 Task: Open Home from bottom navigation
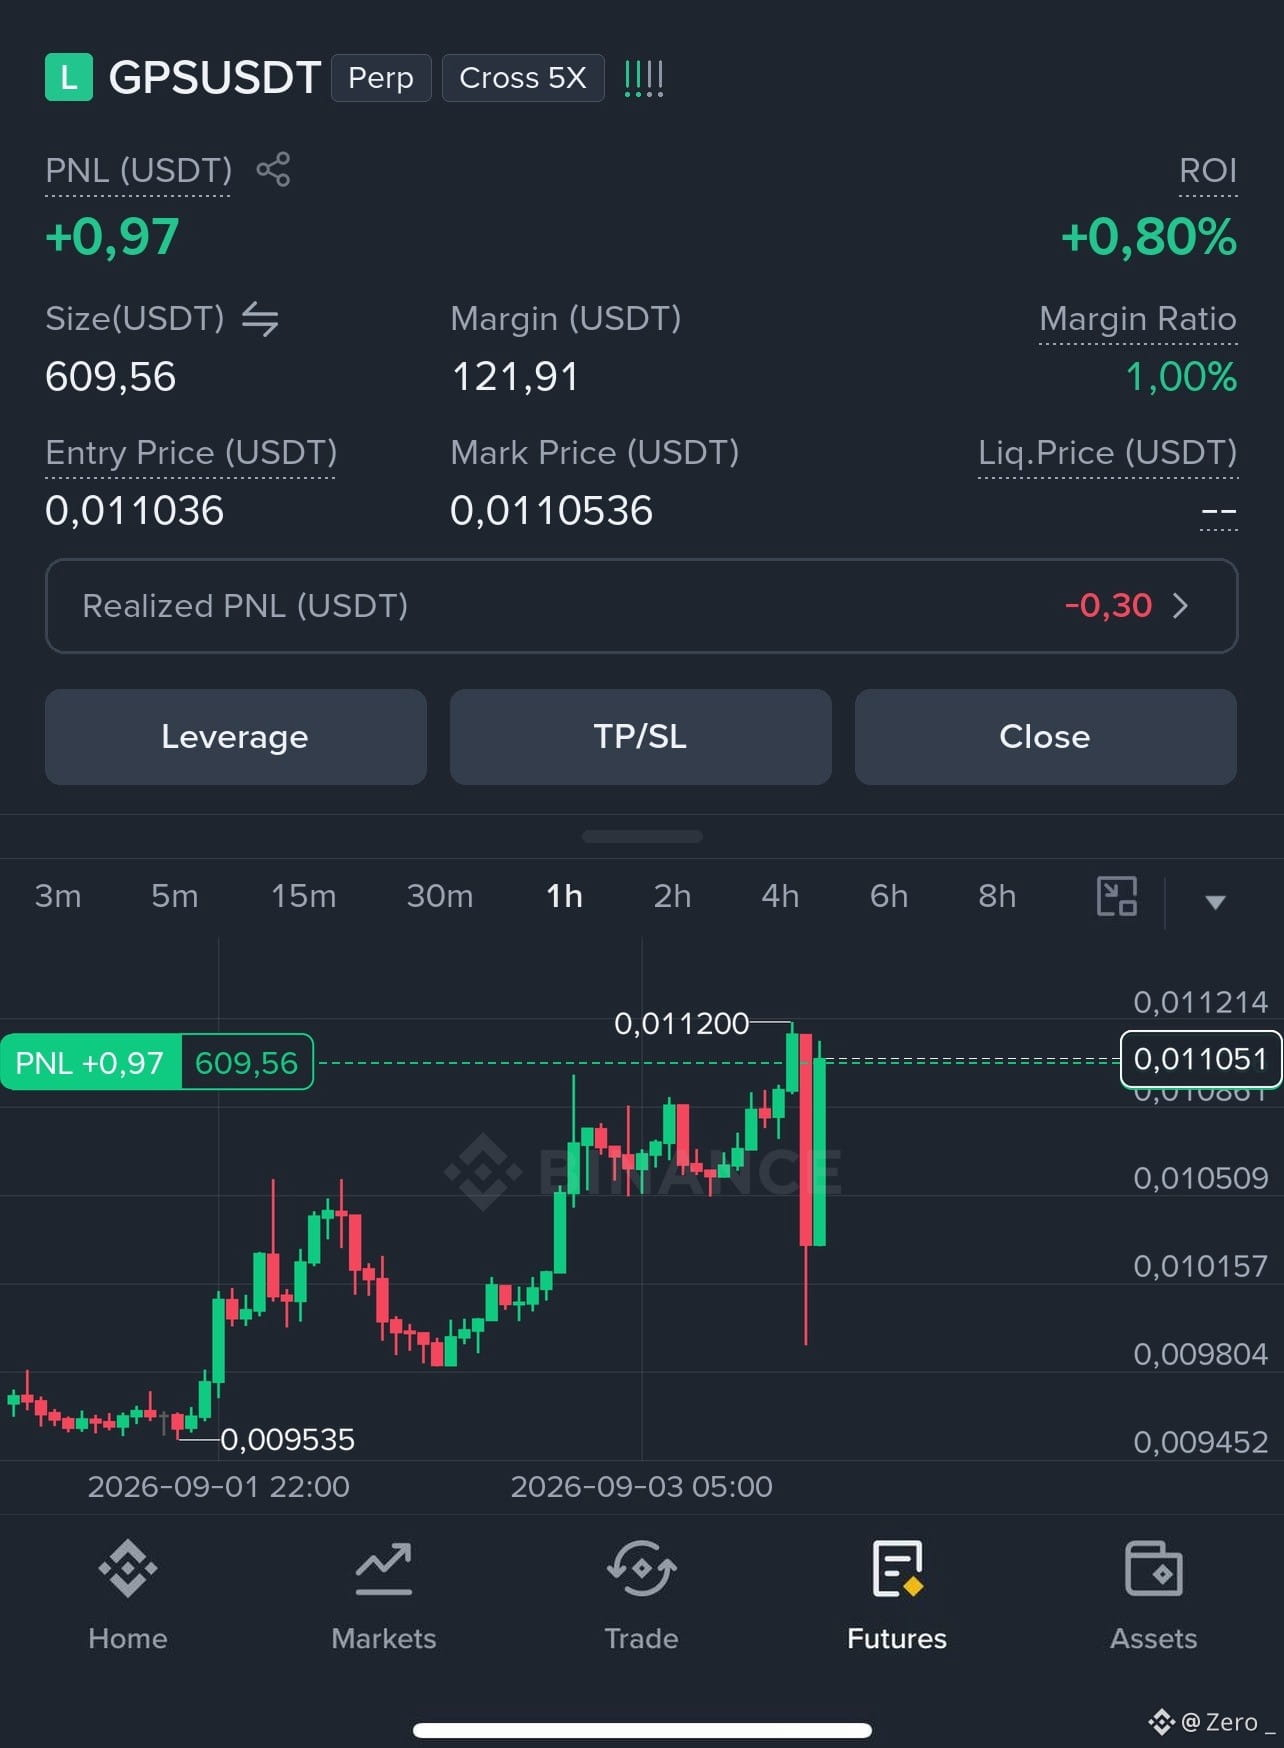127,1596
